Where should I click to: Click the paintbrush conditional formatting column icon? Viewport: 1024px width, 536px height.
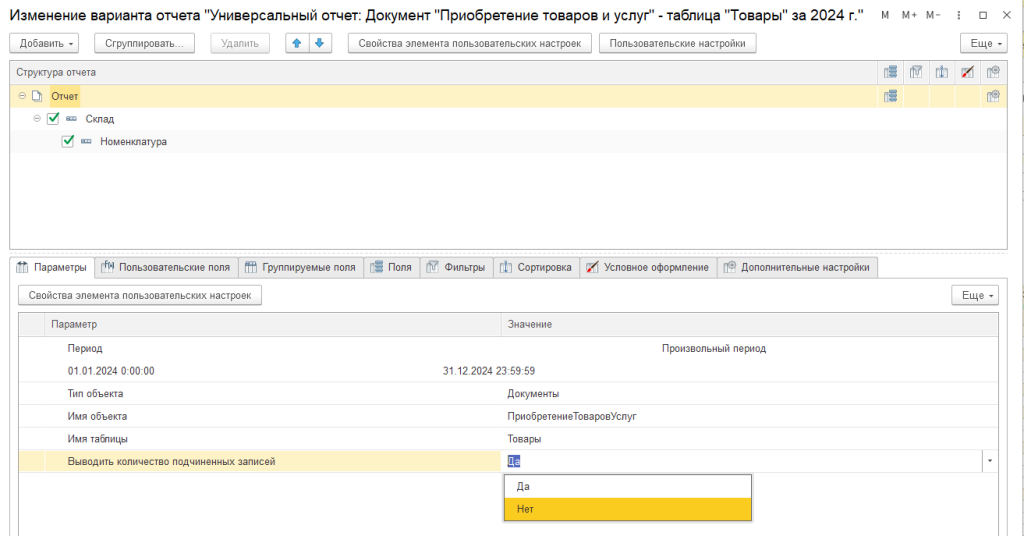pyautogui.click(x=966, y=72)
